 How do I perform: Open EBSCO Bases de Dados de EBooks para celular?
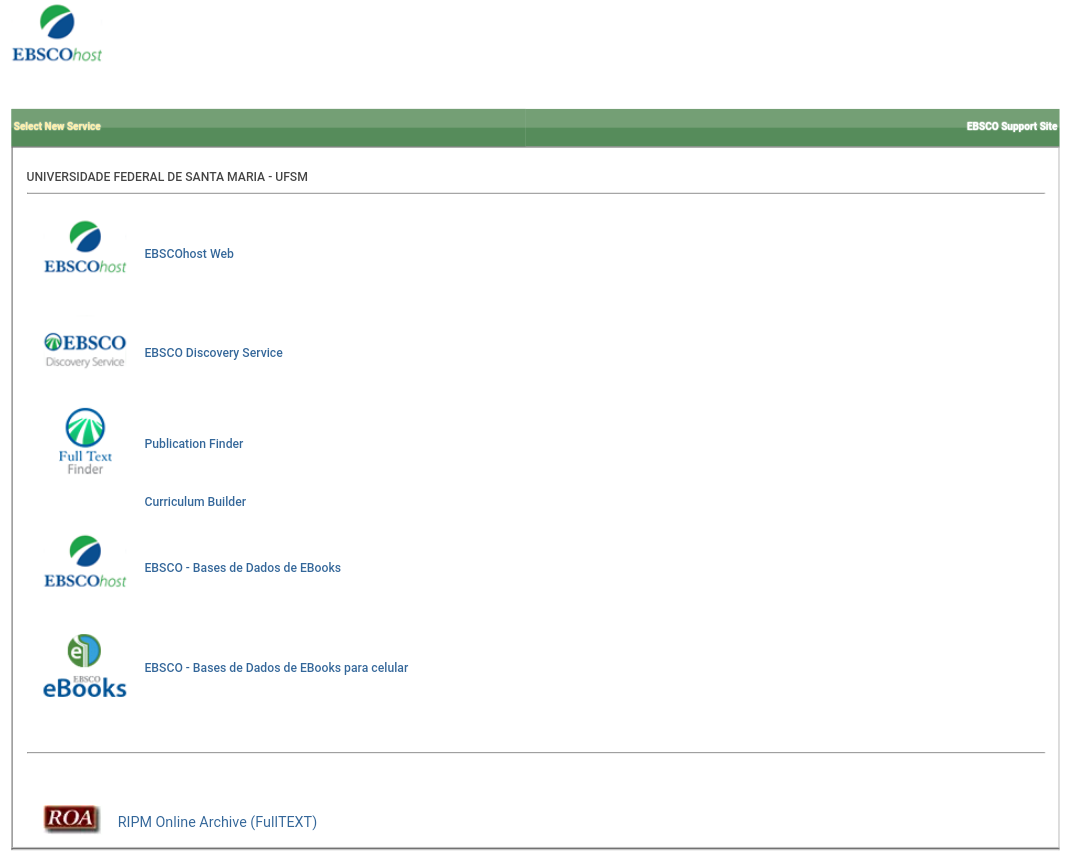276,667
